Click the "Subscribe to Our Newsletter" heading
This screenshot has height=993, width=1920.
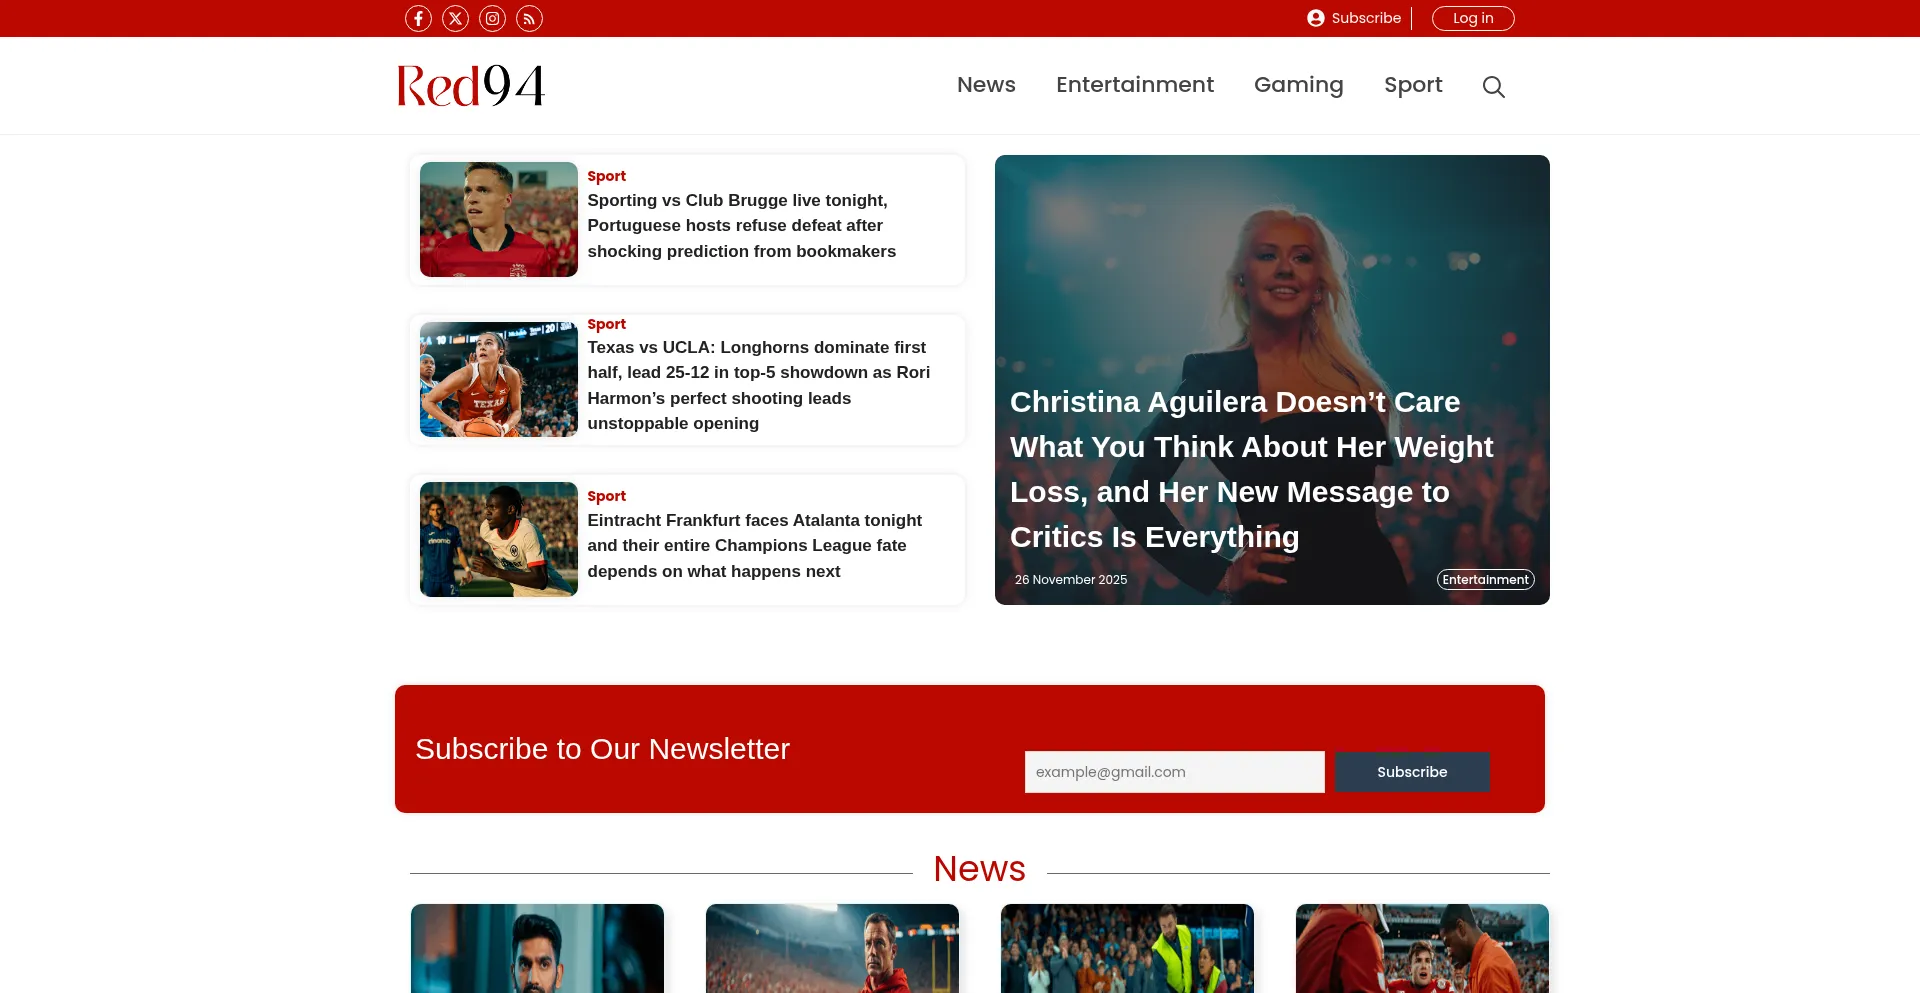[x=602, y=749]
